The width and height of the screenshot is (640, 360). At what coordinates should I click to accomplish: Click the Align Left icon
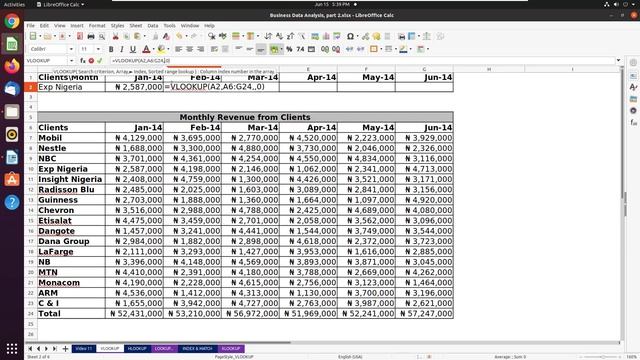pos(178,49)
